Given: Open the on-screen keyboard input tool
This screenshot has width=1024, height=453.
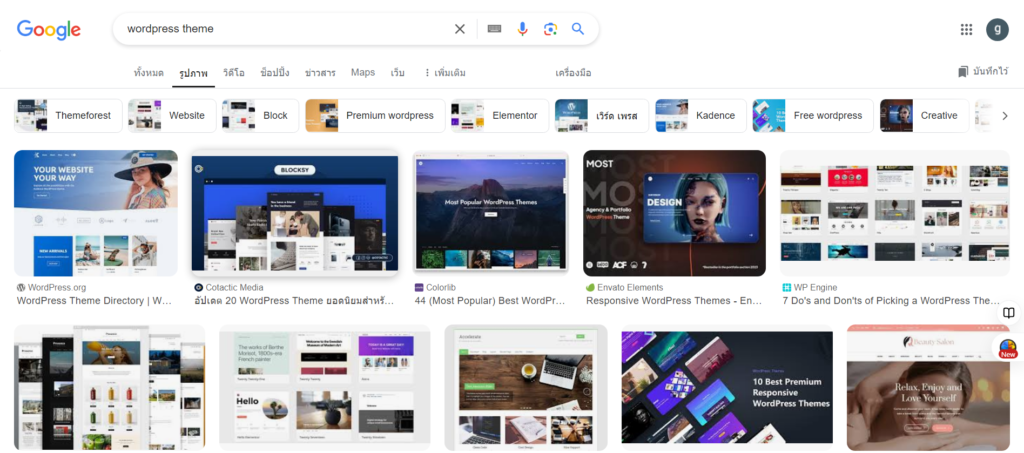Looking at the screenshot, I should point(494,29).
